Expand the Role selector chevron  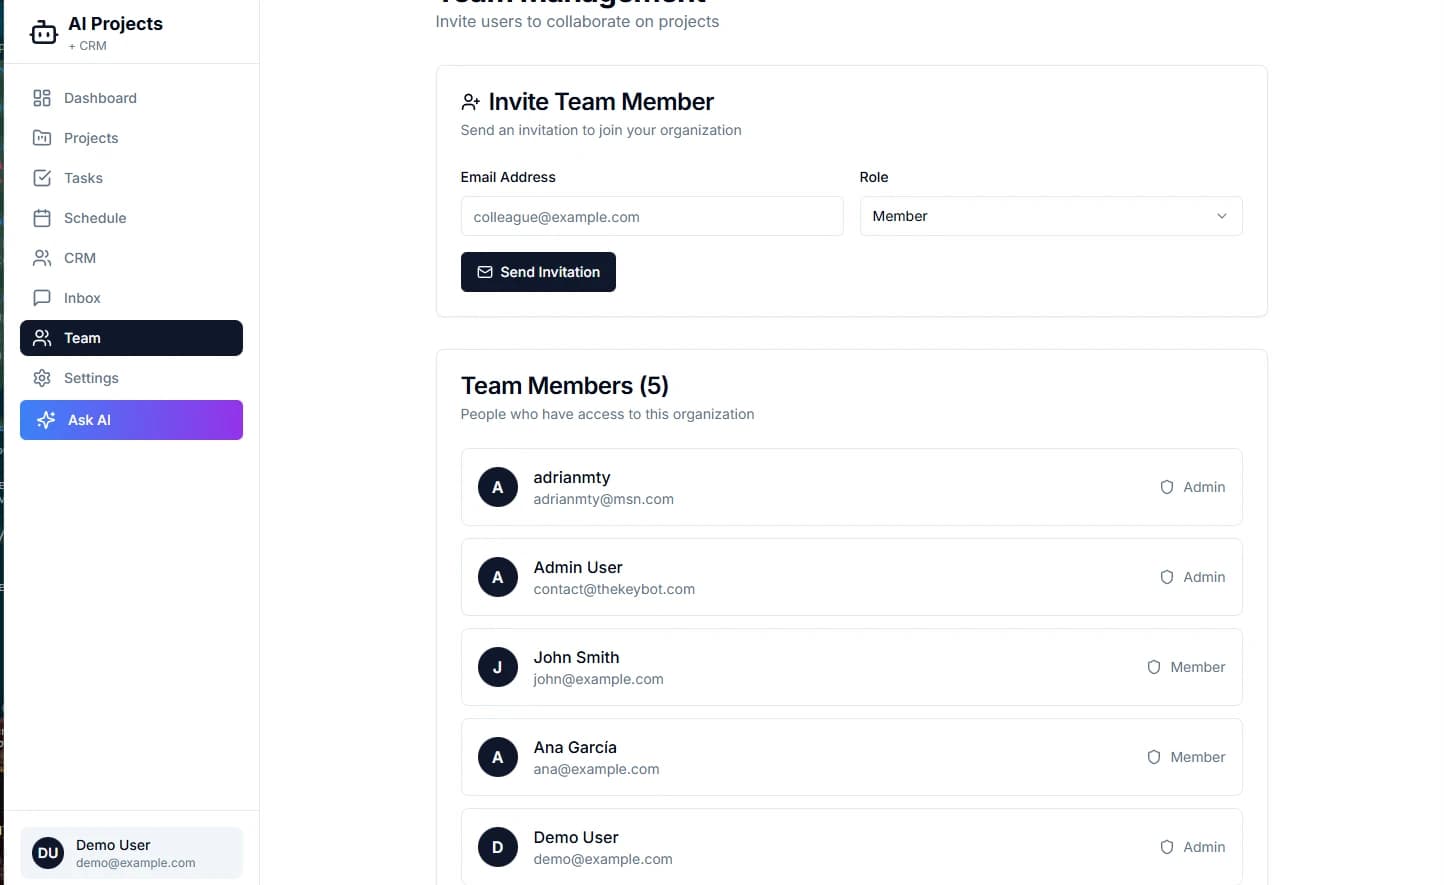pos(1221,216)
